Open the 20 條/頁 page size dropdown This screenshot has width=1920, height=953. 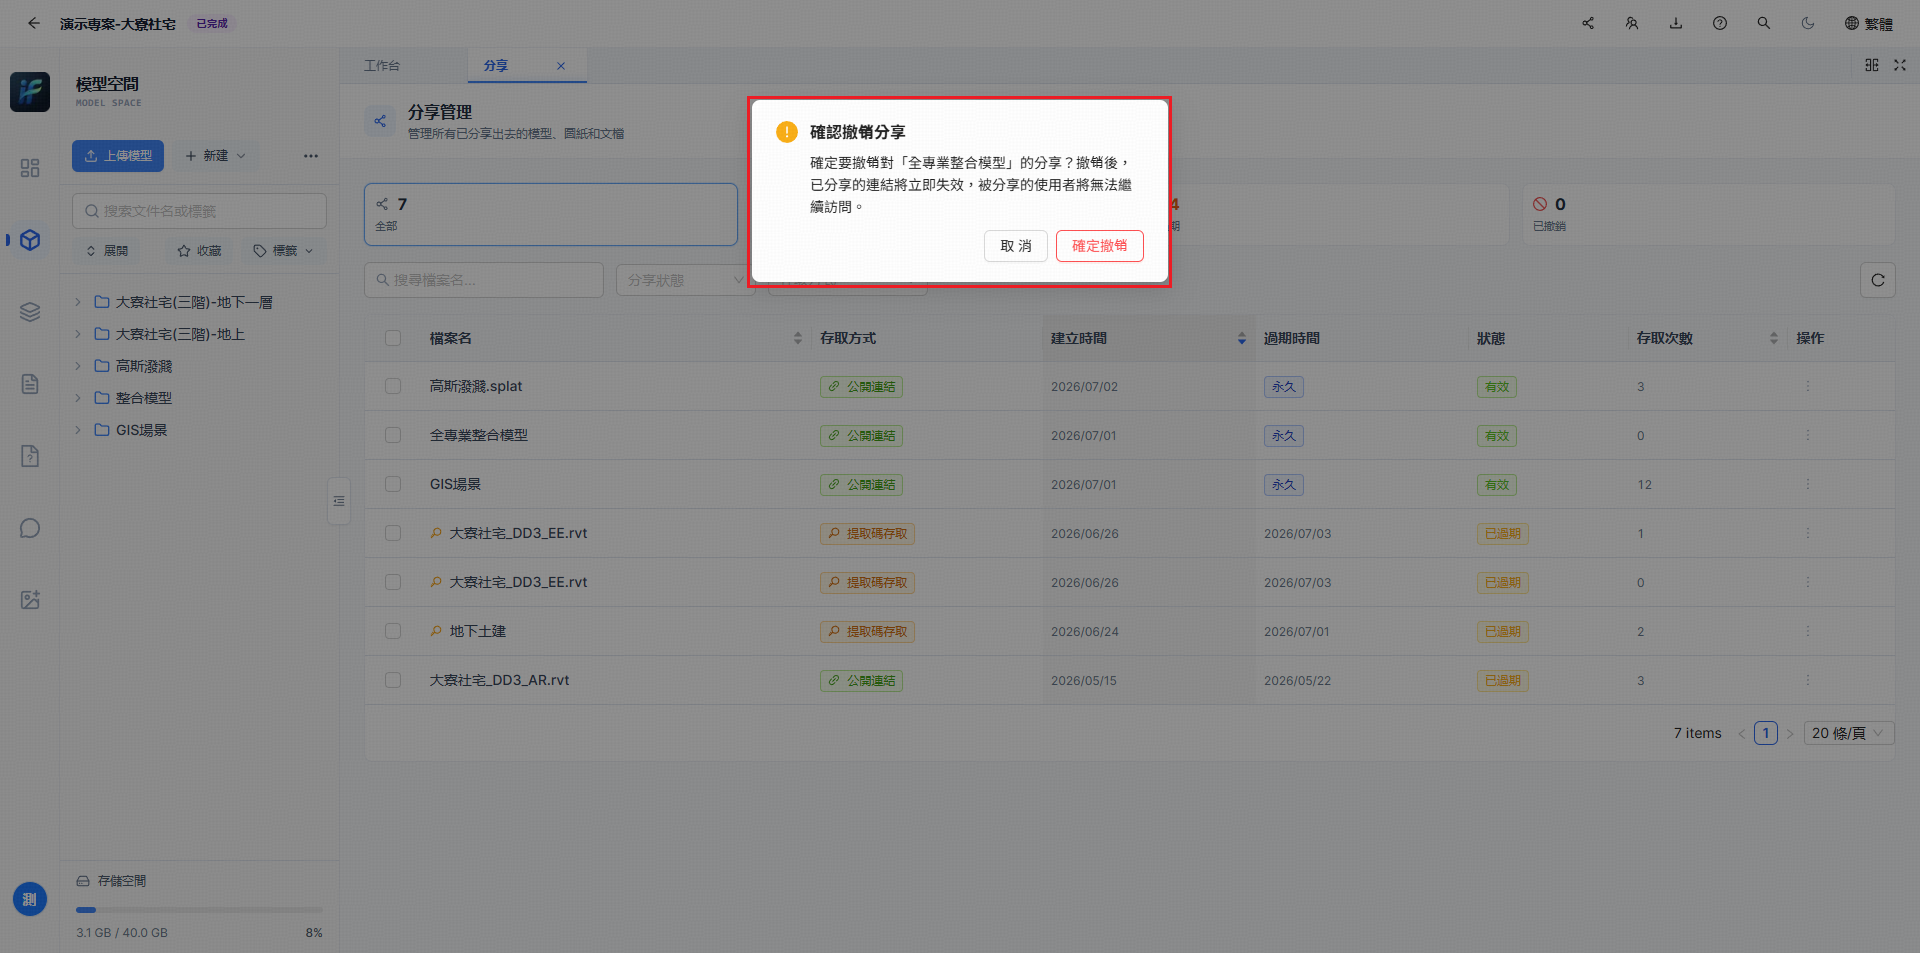(x=1849, y=733)
